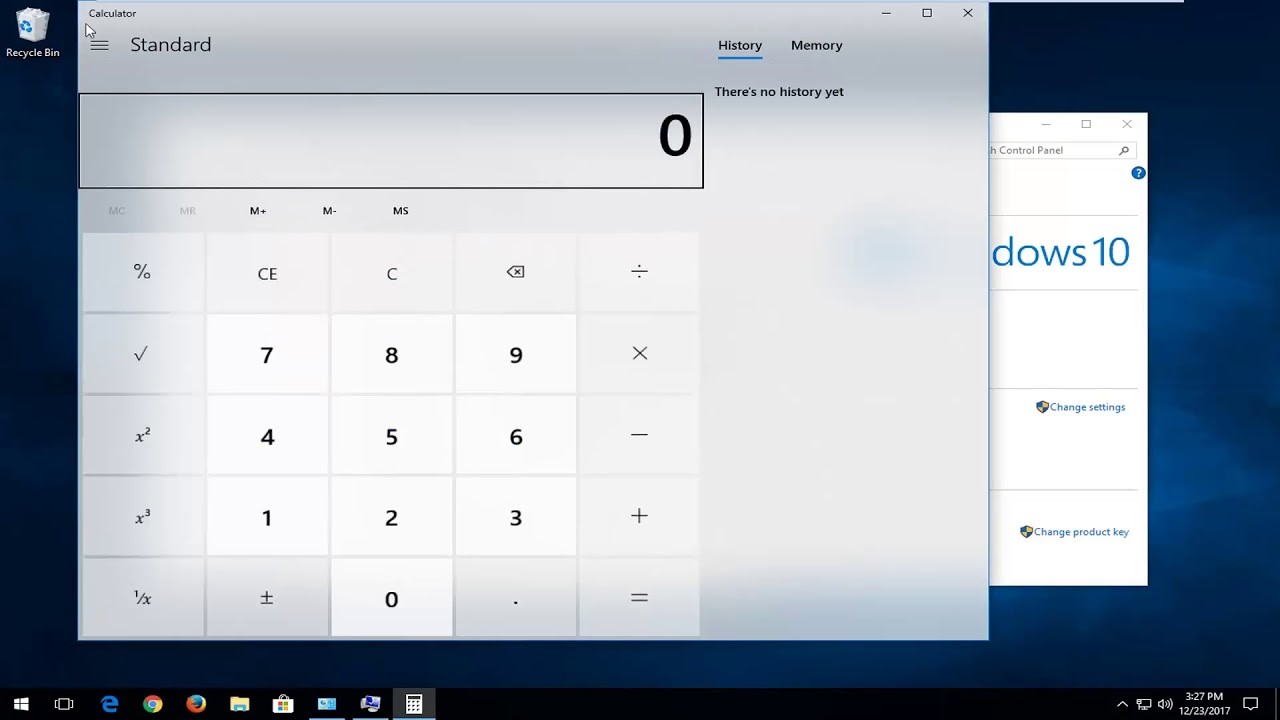Screen dimensions: 1280x720
Task: Tap digit 0 on the keypad
Action: [x=391, y=598]
